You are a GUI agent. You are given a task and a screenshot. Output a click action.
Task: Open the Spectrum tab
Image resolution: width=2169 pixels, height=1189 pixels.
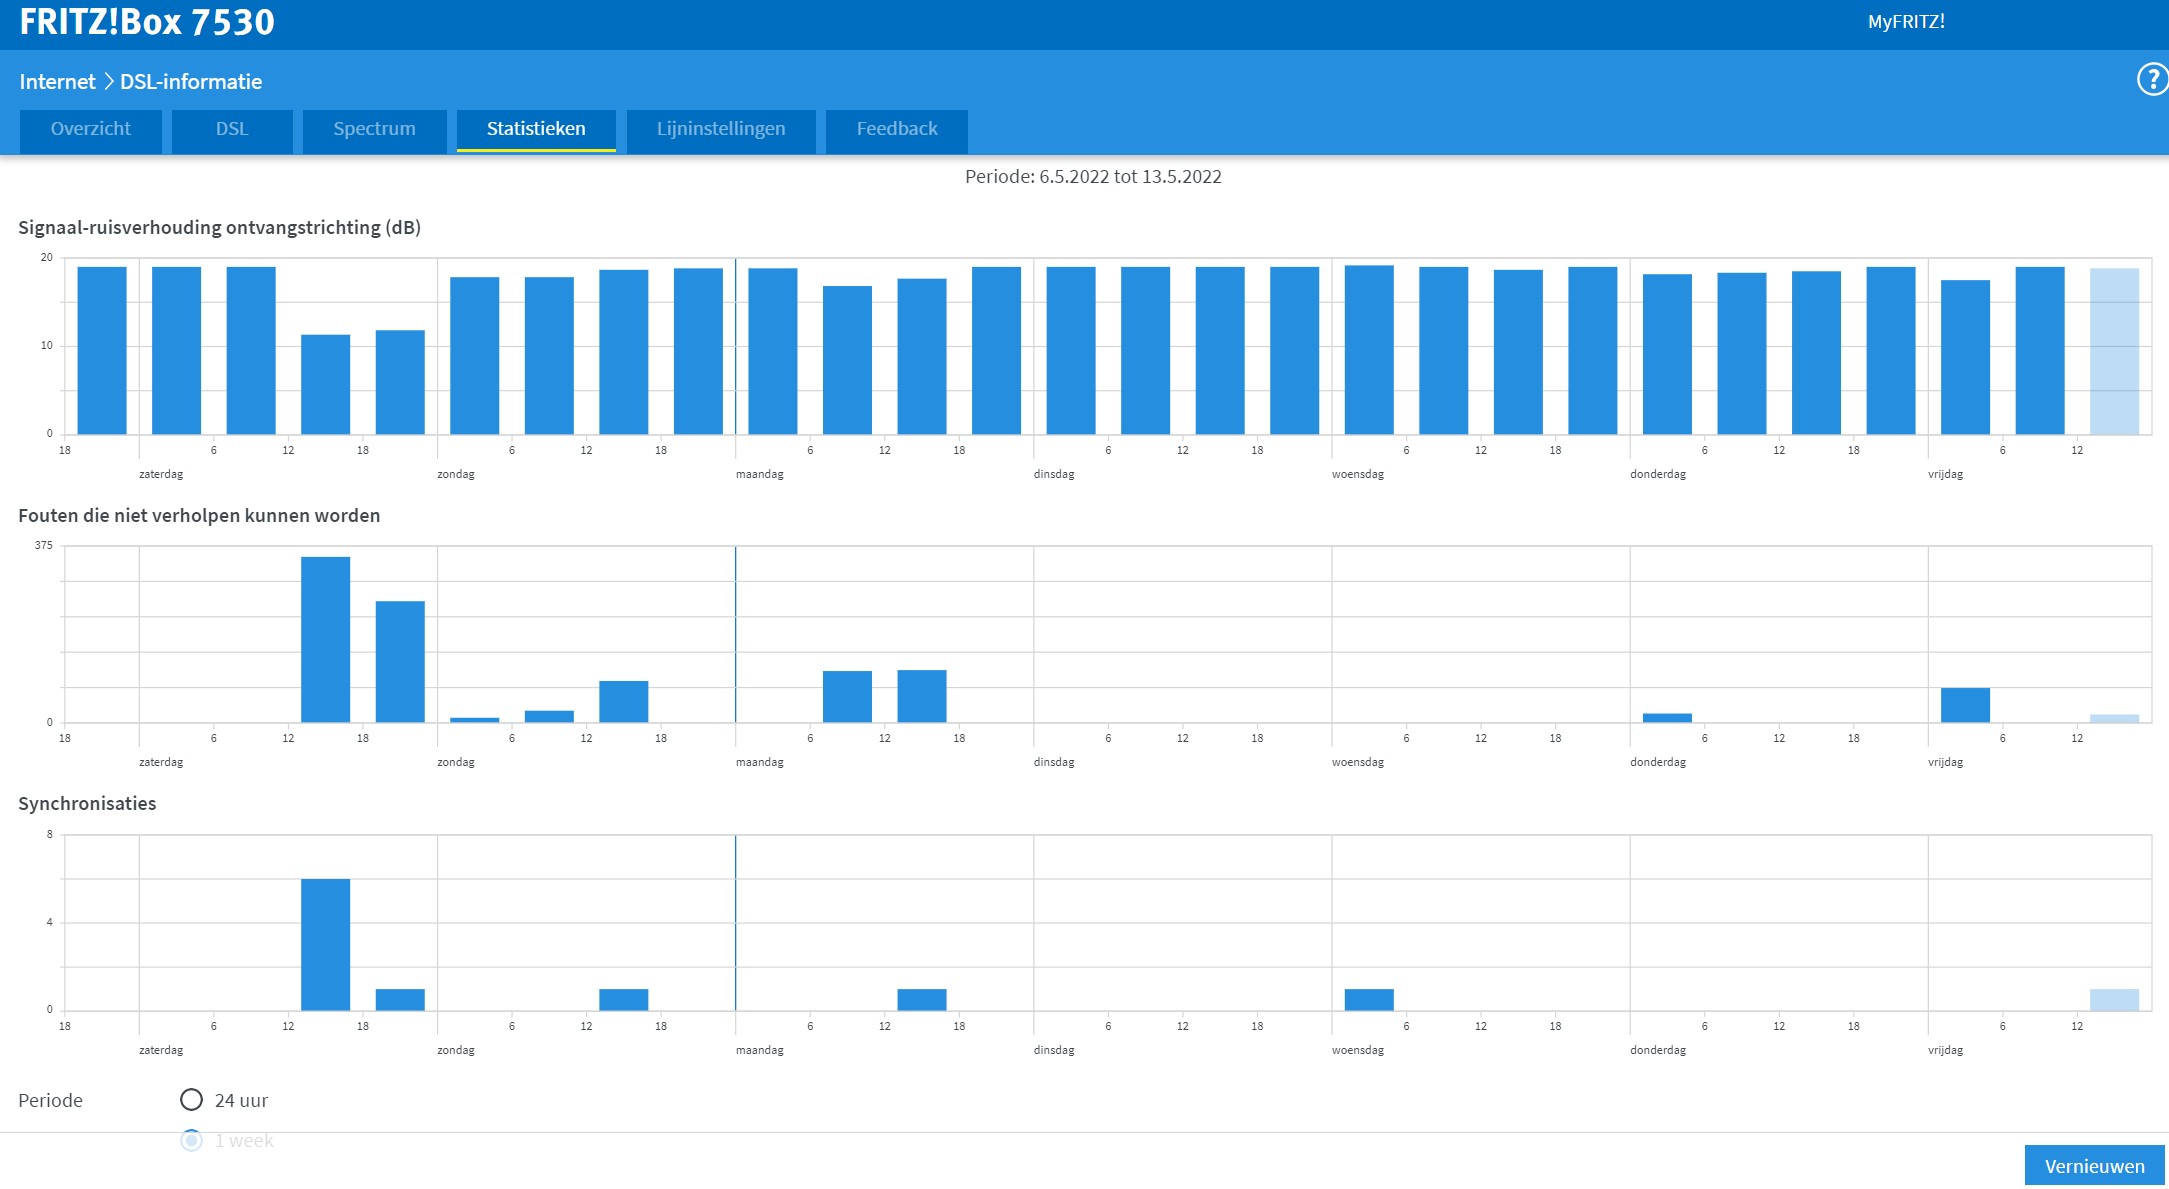(x=374, y=129)
